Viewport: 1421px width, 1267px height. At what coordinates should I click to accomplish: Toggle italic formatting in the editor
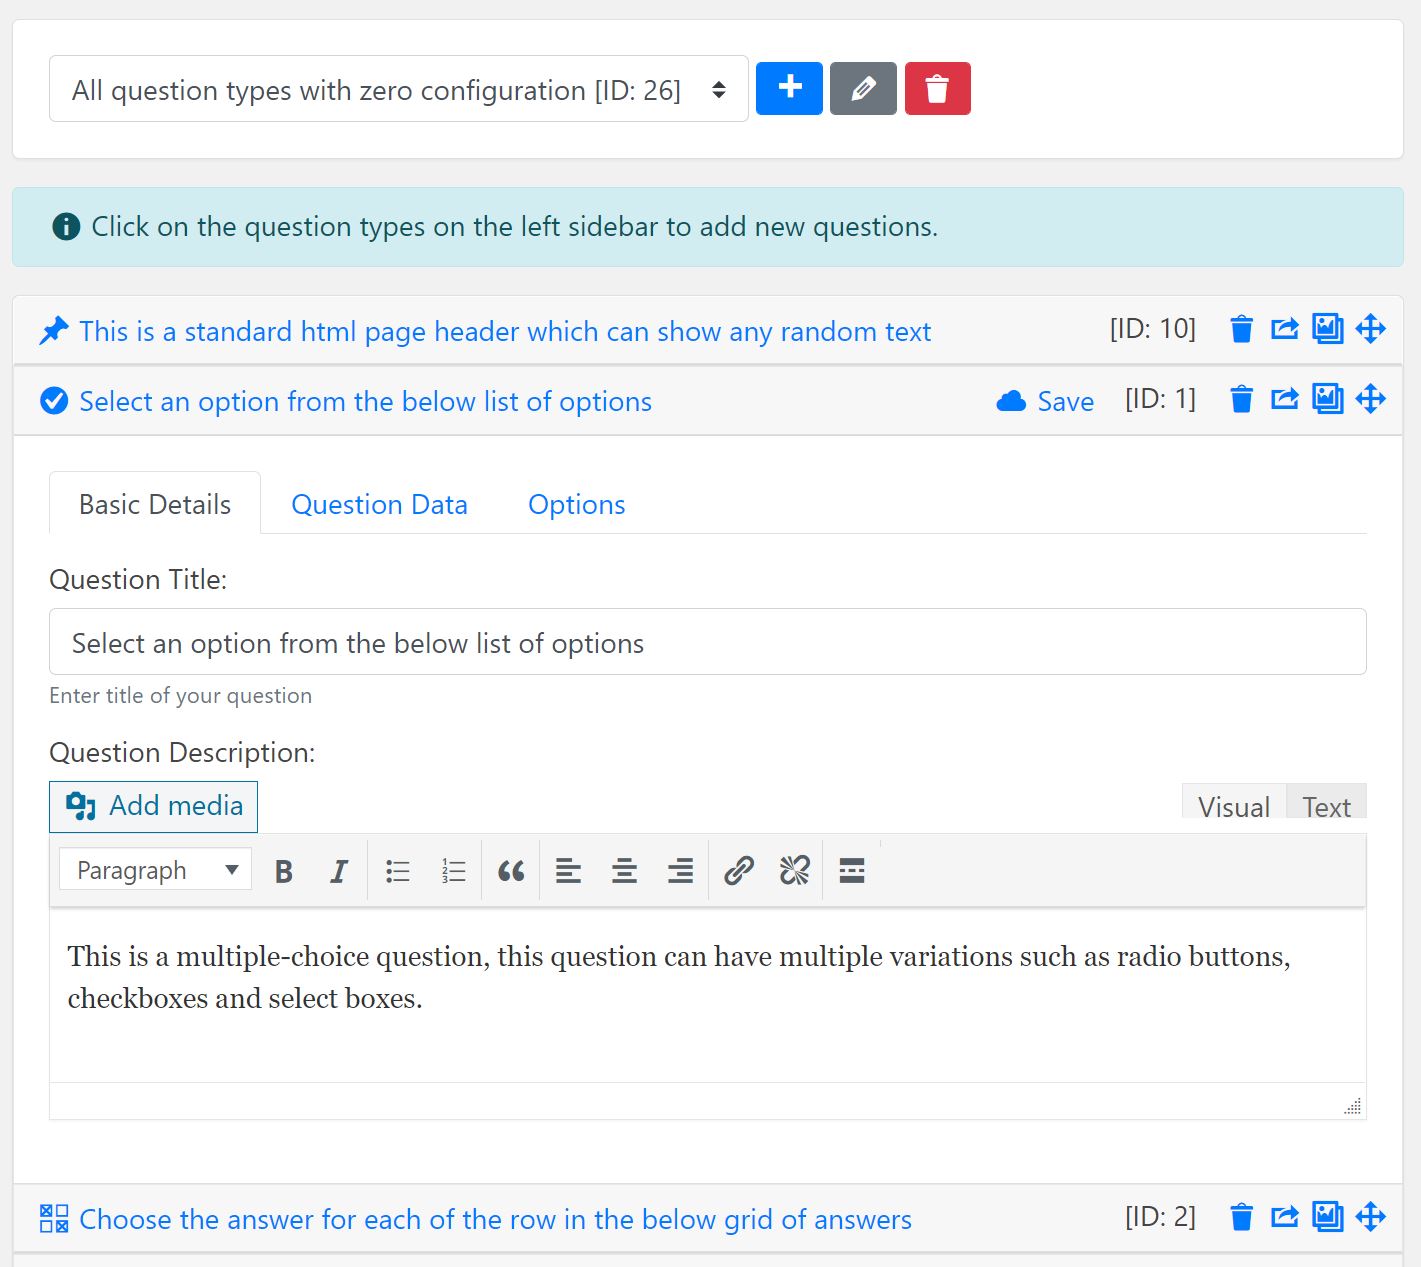(x=339, y=871)
